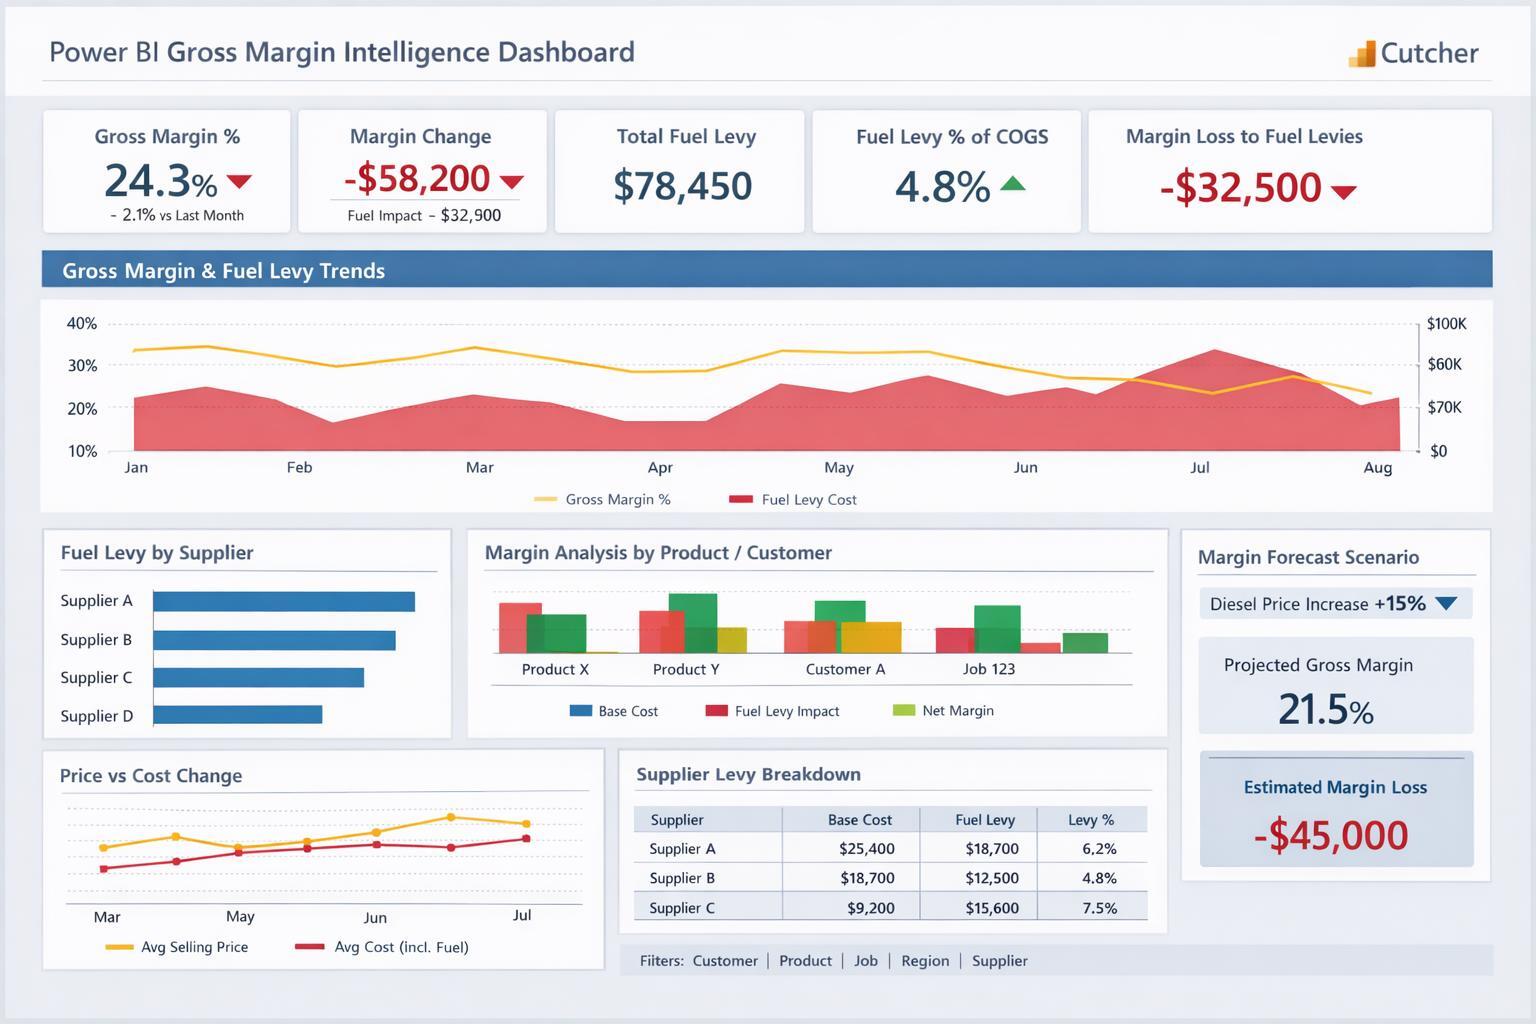The width and height of the screenshot is (1536, 1024).
Task: Select the Customer filter
Action: pyautogui.click(x=725, y=960)
